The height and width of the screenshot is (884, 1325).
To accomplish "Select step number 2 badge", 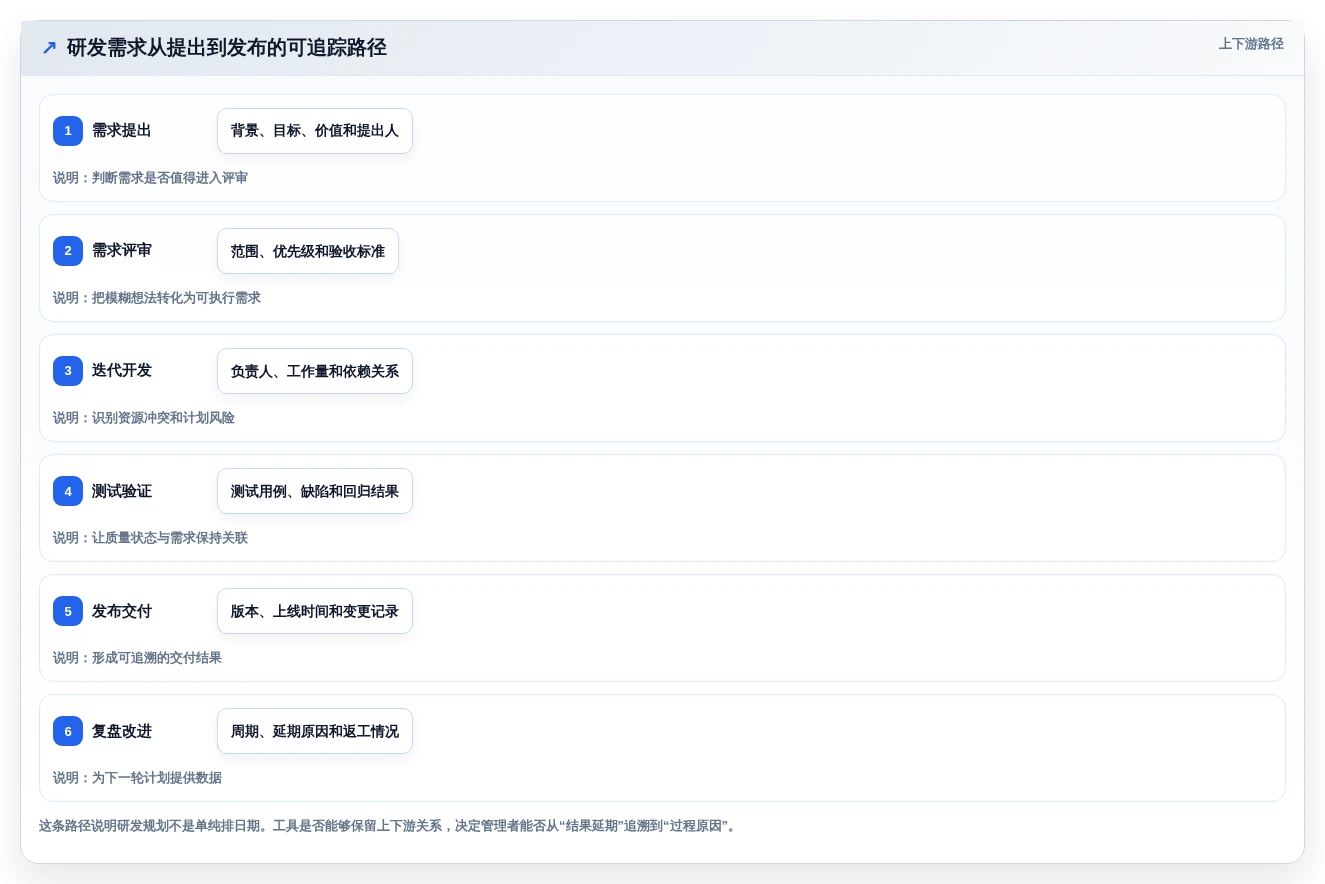I will tap(68, 251).
